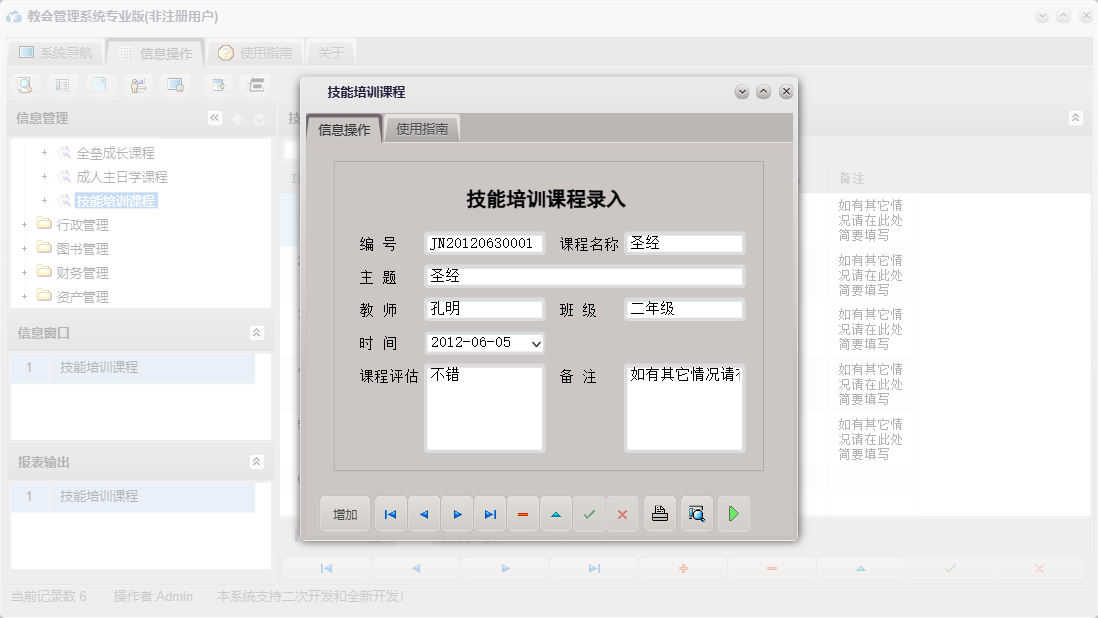Expand the 财务管理 folder in the tree
1098x618 pixels.
pos(24,272)
